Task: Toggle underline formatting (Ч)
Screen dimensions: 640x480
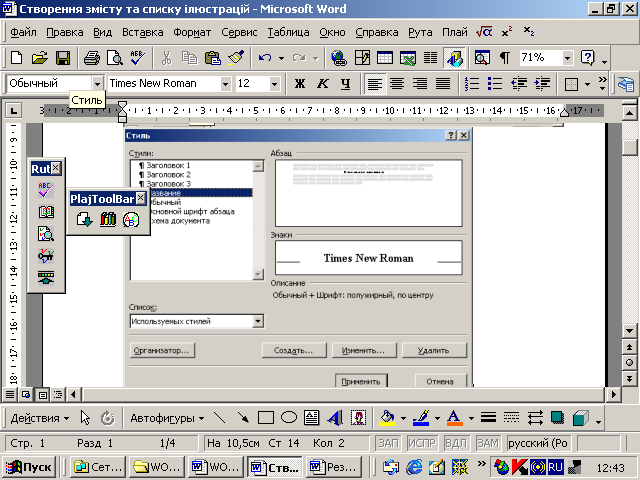Action: click(346, 84)
